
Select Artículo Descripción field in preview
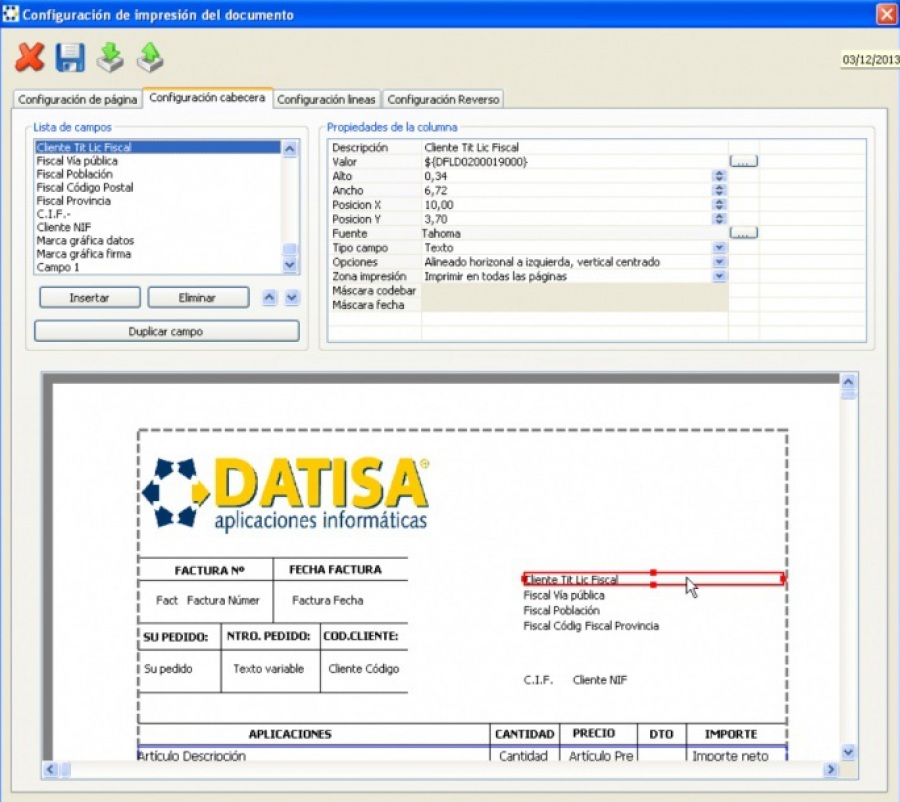[192, 755]
